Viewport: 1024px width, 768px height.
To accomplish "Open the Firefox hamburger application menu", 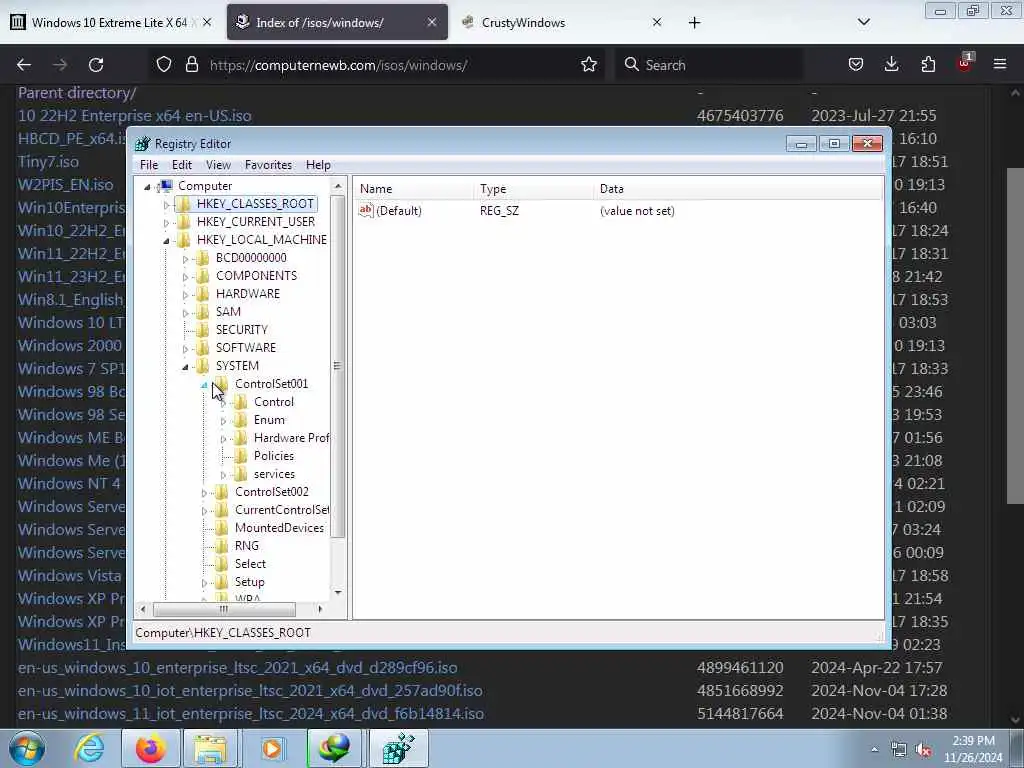I will tap(1000, 65).
